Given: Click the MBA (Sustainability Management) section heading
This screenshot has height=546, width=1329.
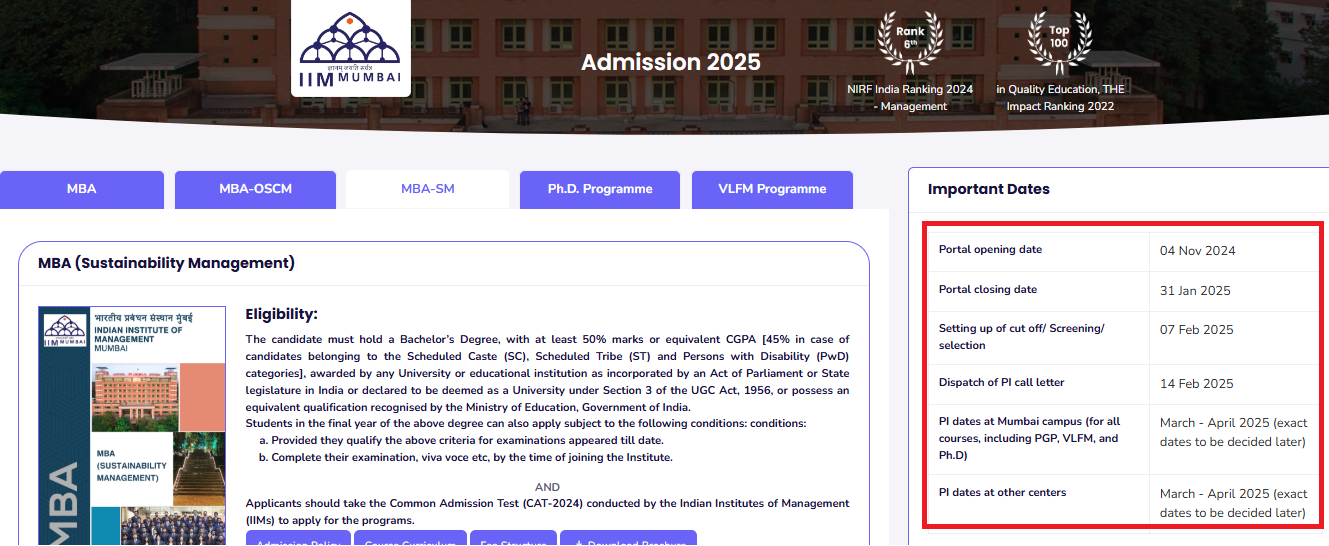Looking at the screenshot, I should pyautogui.click(x=166, y=264).
